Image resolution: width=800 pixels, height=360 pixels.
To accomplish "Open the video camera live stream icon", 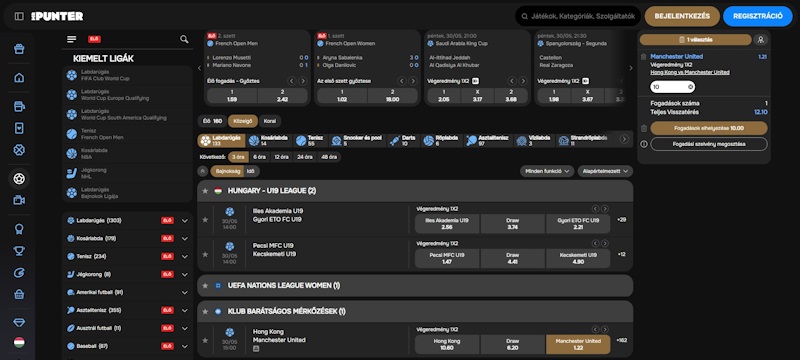I will (19, 200).
